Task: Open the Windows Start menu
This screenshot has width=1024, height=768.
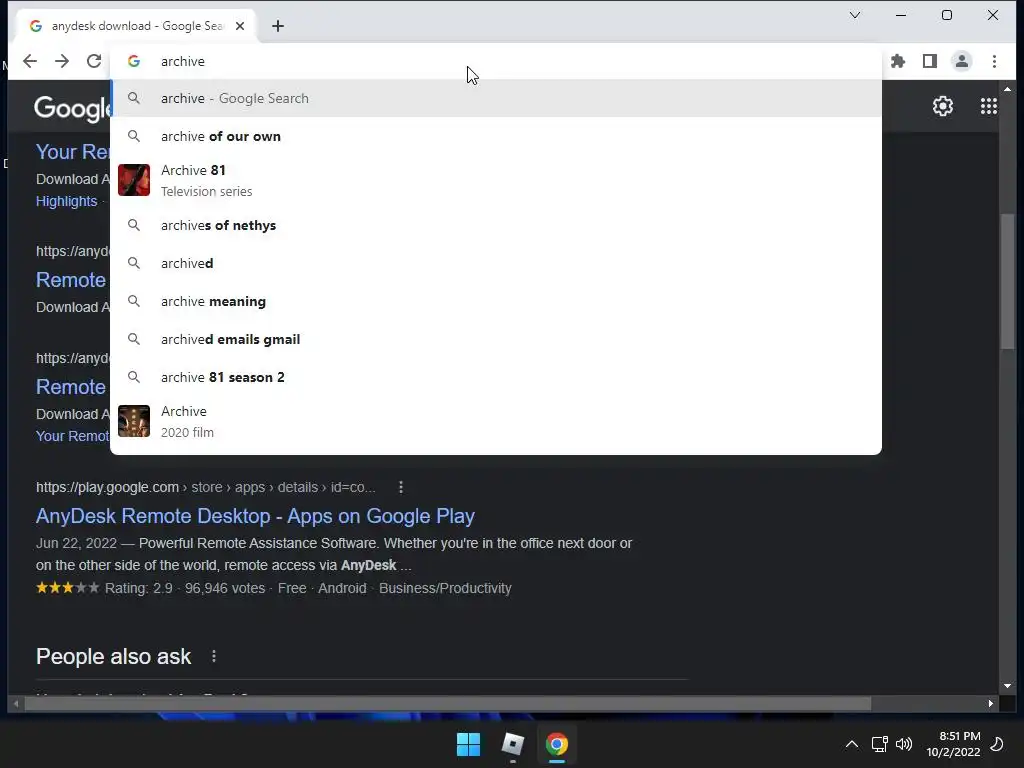Action: (x=468, y=744)
